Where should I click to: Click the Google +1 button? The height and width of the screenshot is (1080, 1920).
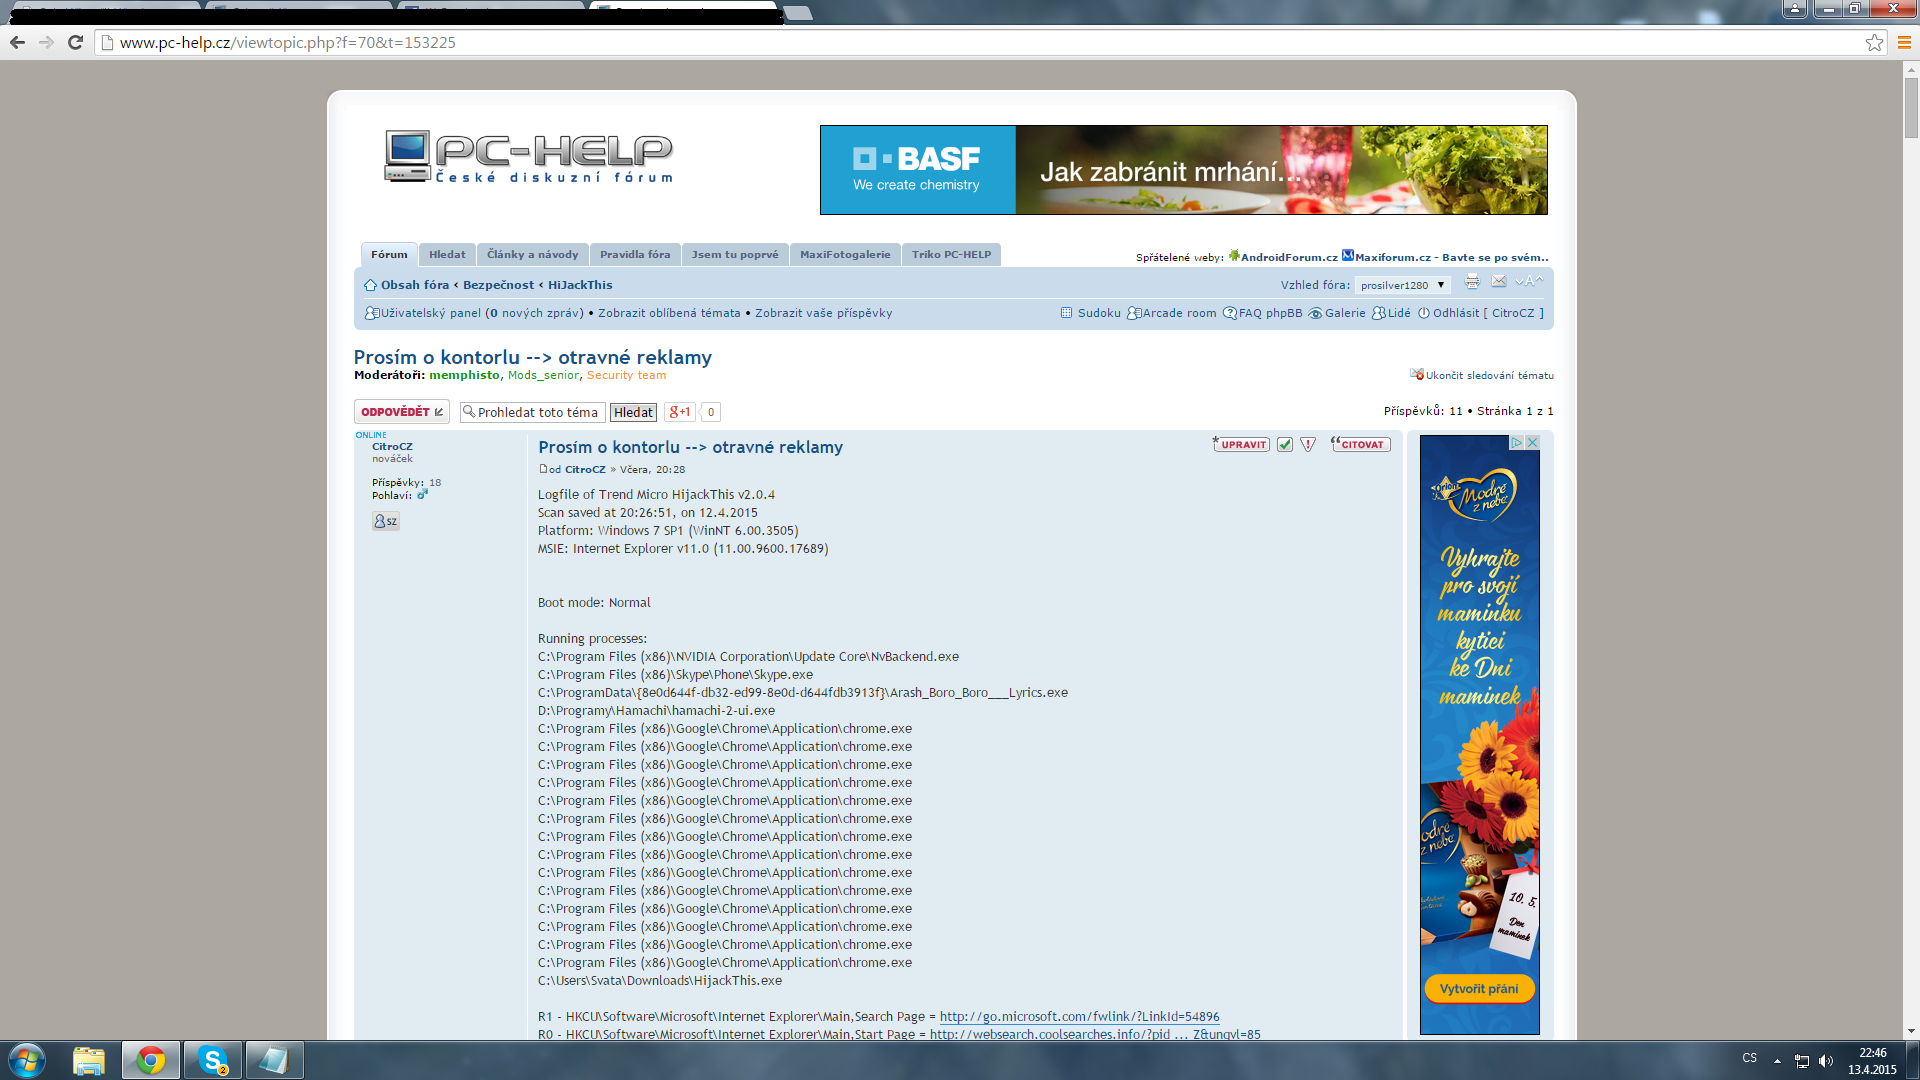pos(680,412)
